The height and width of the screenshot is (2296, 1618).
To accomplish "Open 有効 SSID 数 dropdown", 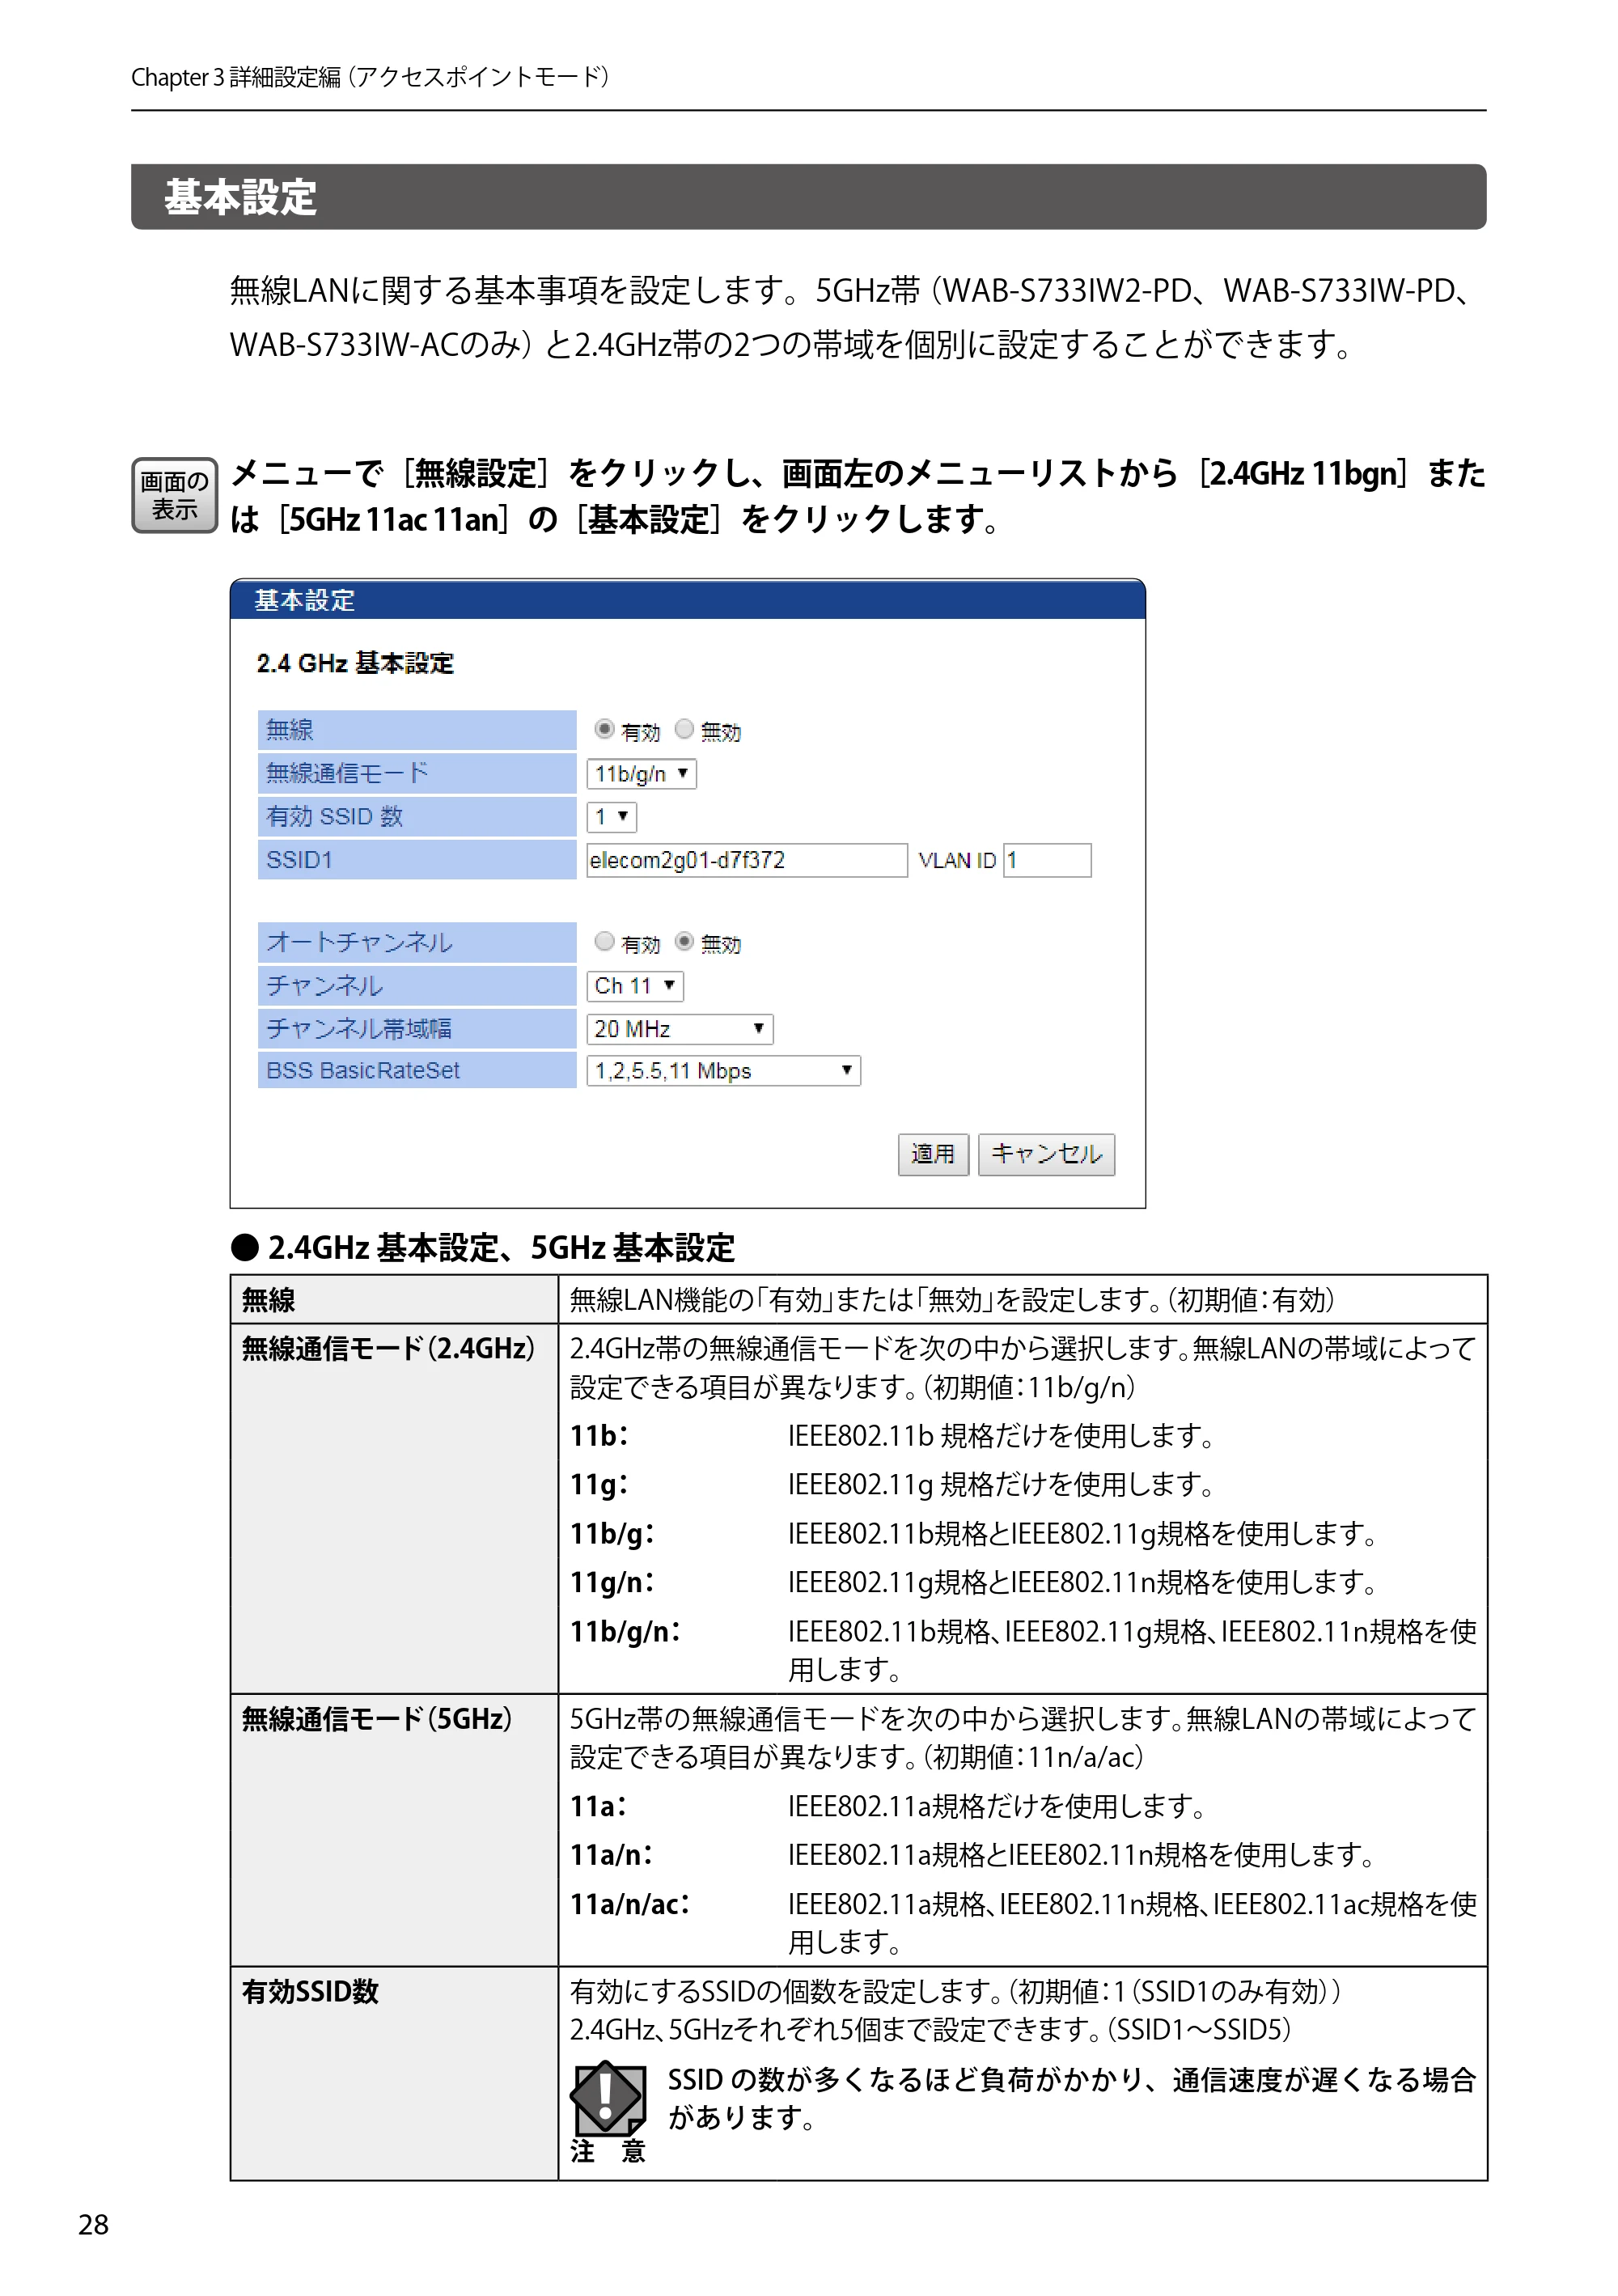I will (x=611, y=817).
